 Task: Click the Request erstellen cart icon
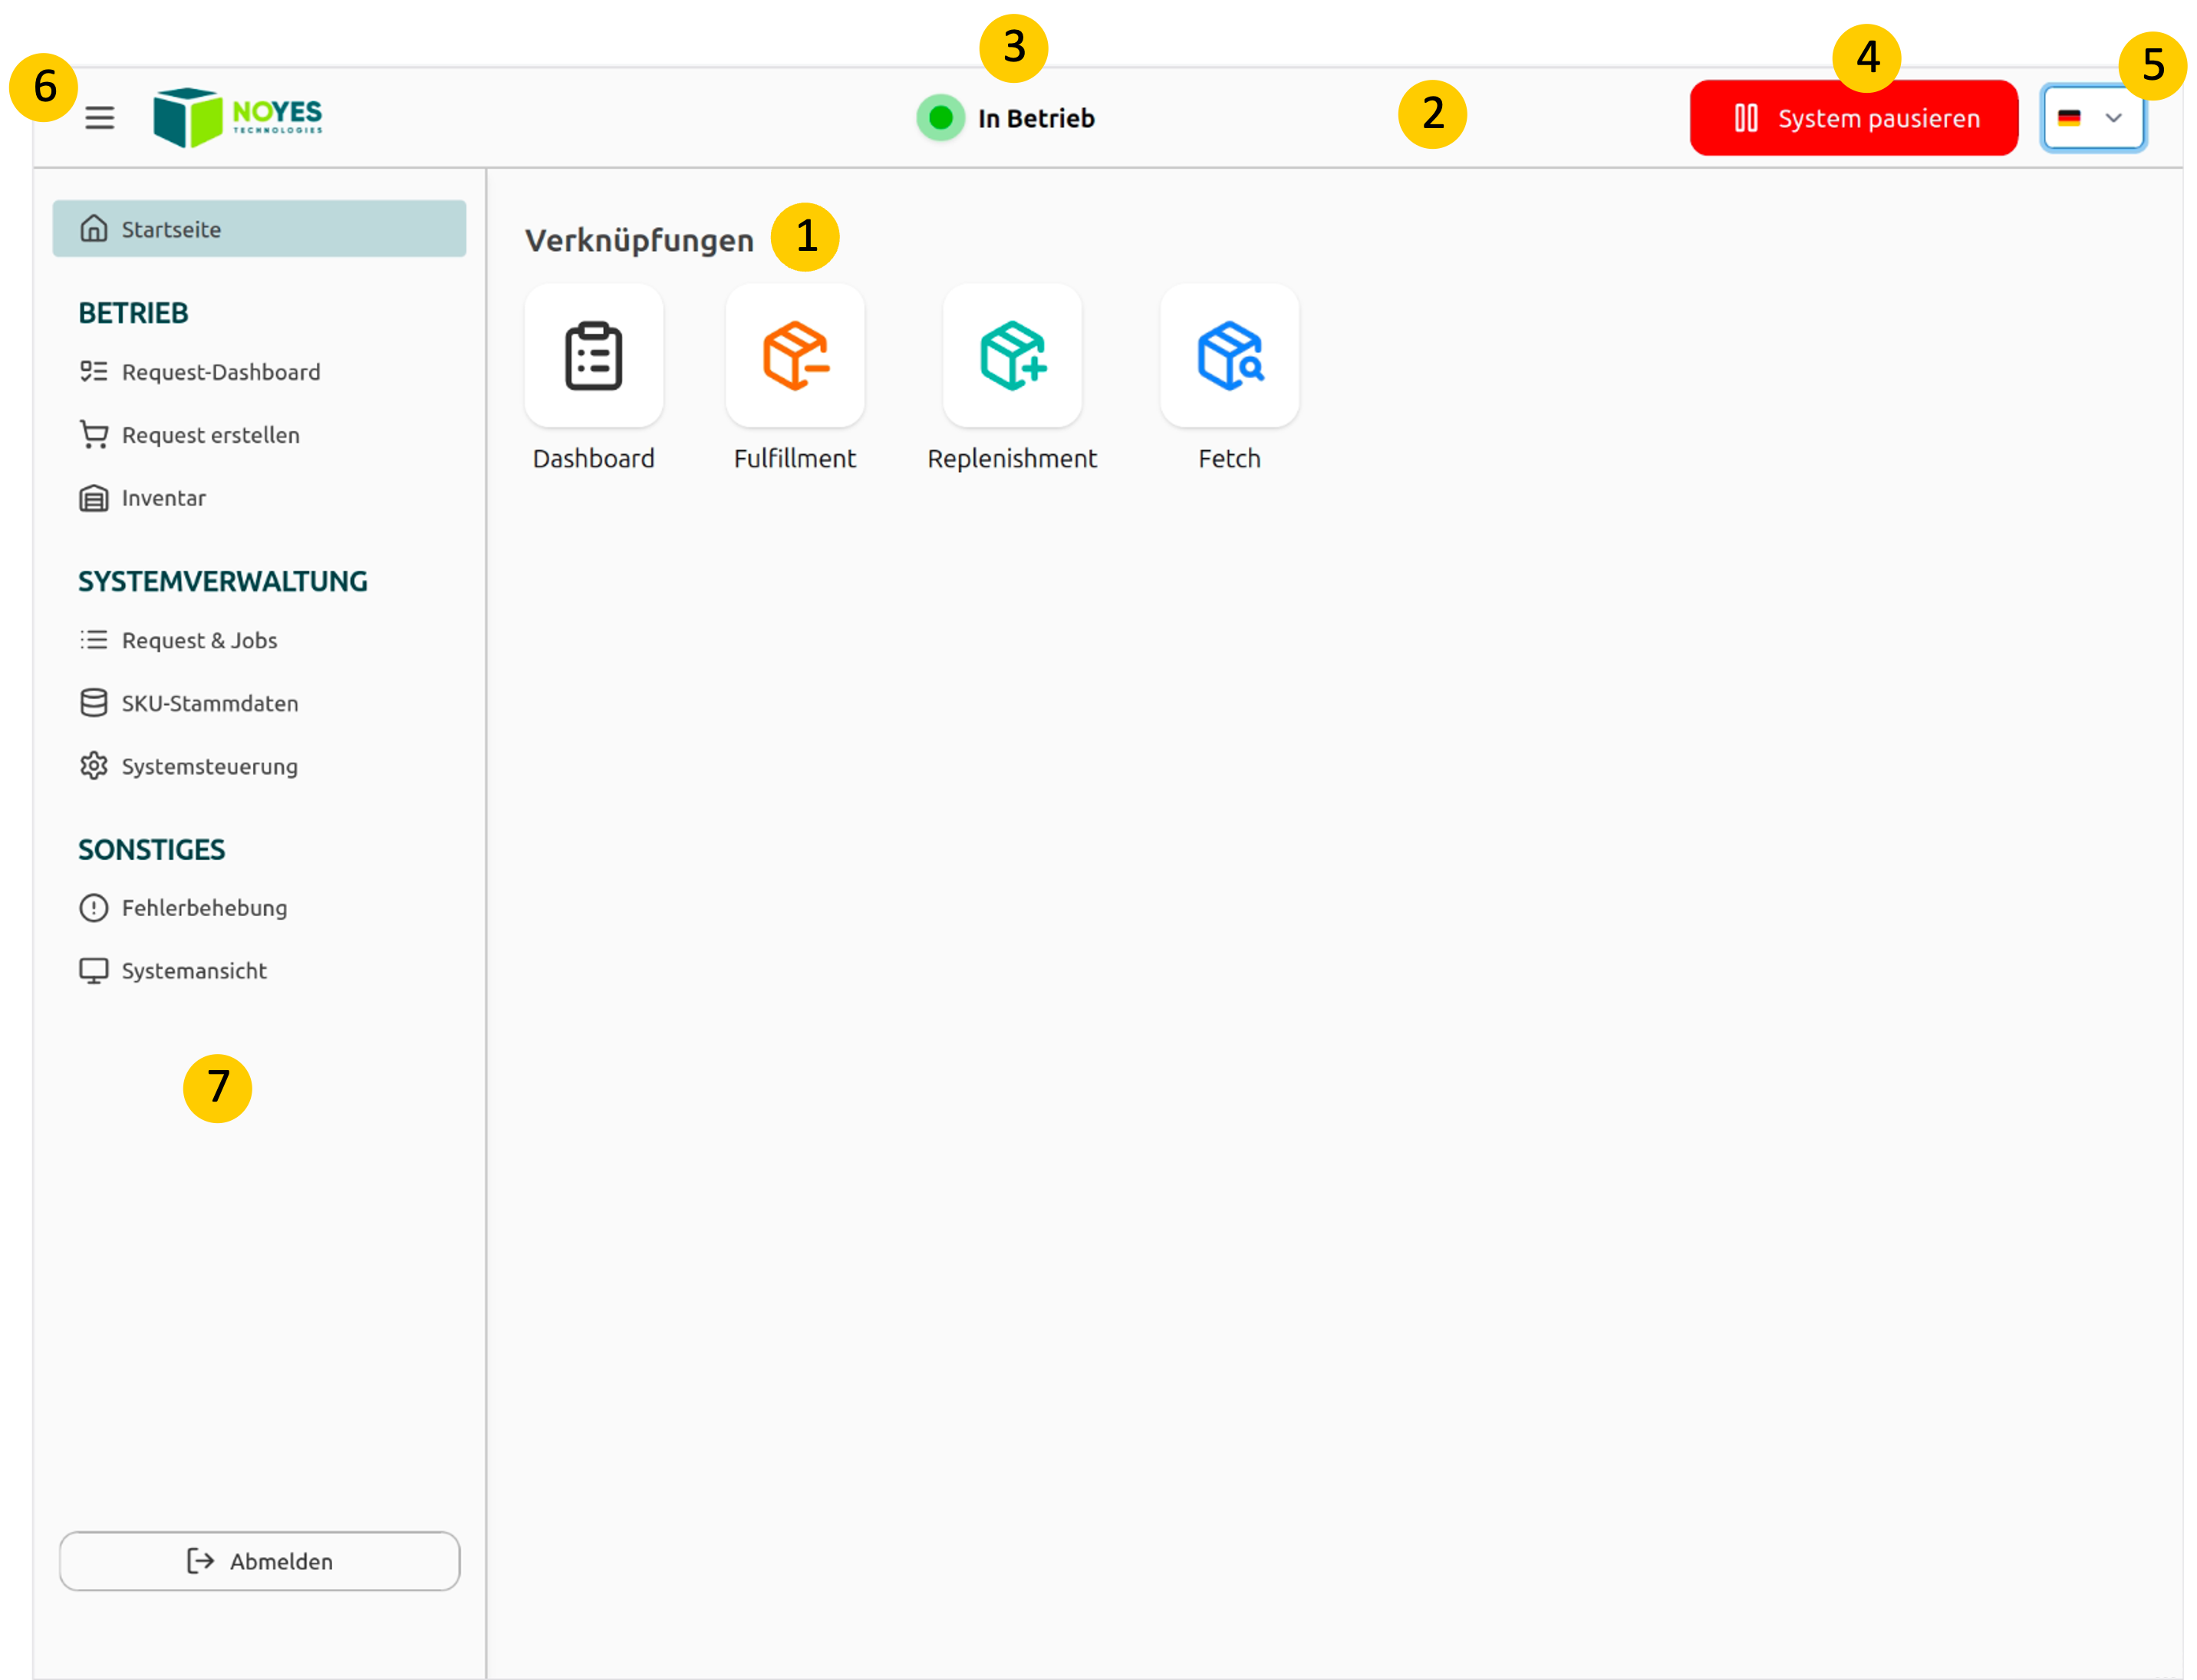click(x=94, y=435)
